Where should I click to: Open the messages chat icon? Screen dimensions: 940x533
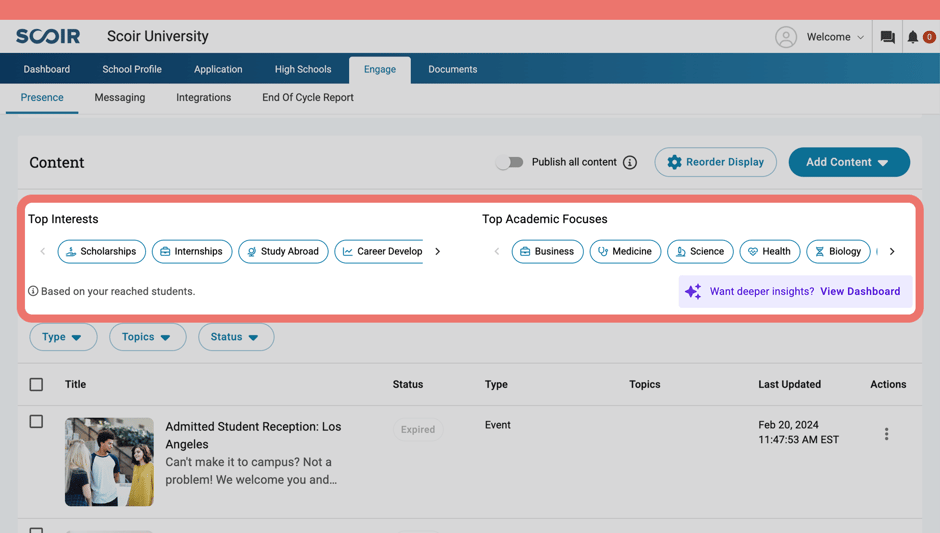coord(887,37)
